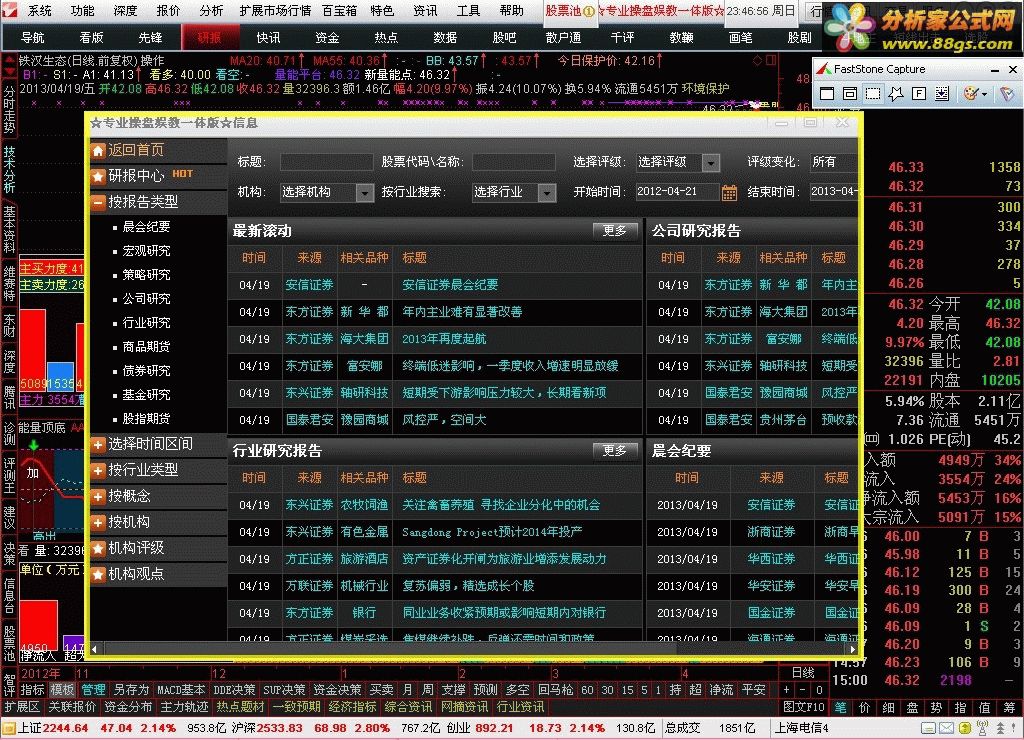FastStone: open the paint palette editor
1024x740 pixels.
coord(971,94)
